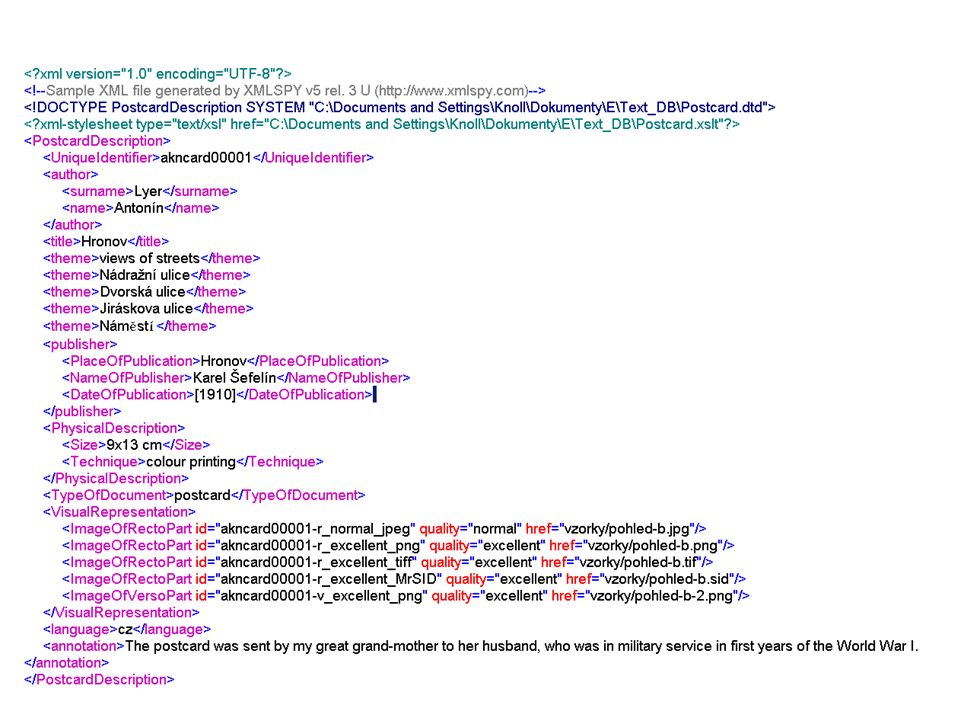Click PlaceOfPublication value Hronov

(x=223, y=361)
